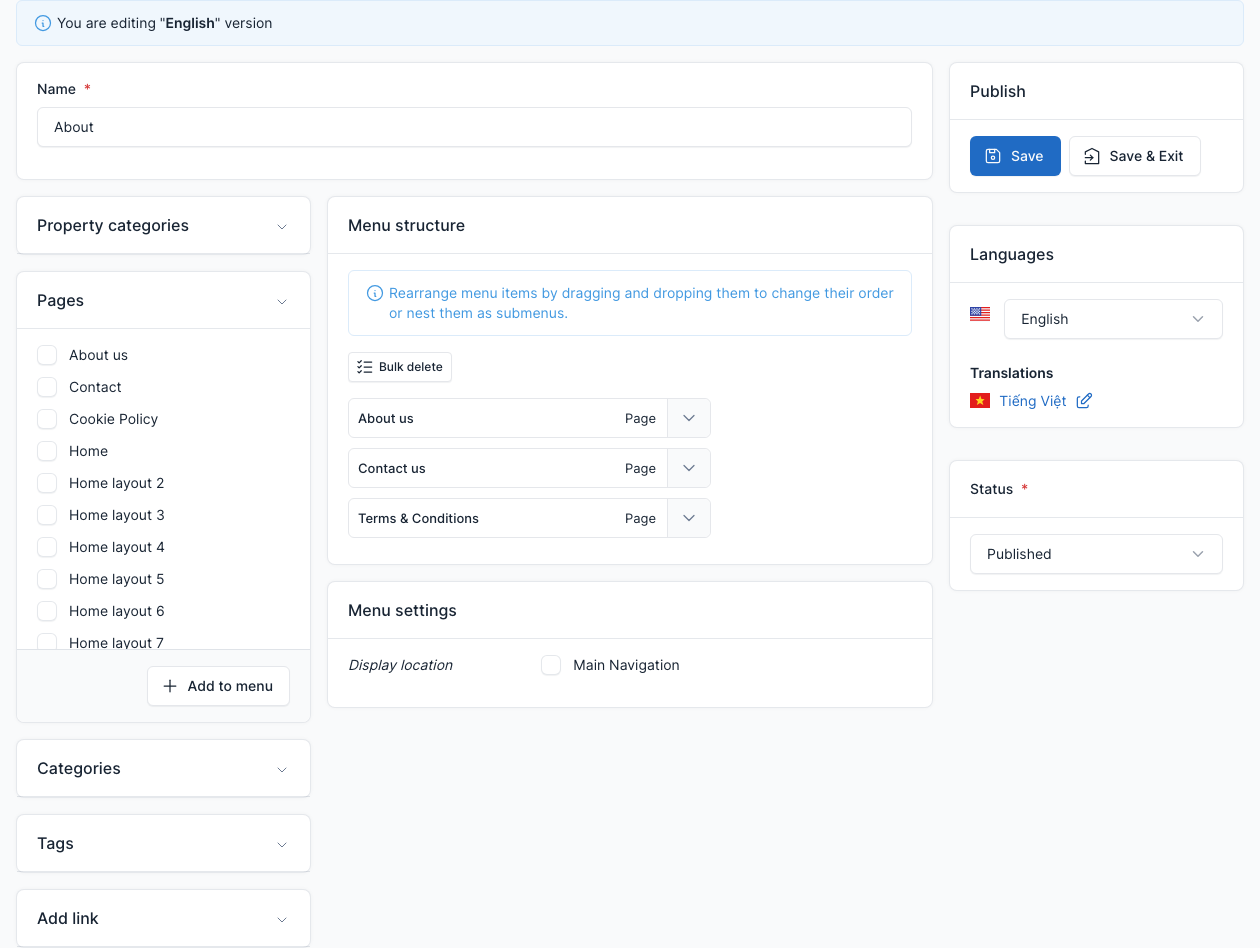Image resolution: width=1260 pixels, height=948 pixels.
Task: Click the exit icon on Save & Exit
Action: point(1092,156)
